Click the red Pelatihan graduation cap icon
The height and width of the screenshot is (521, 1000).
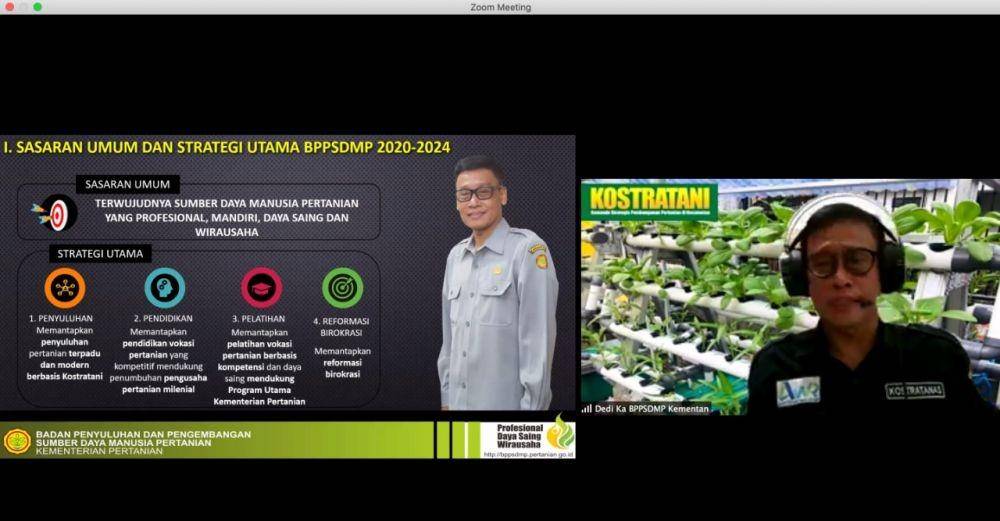tap(261, 288)
